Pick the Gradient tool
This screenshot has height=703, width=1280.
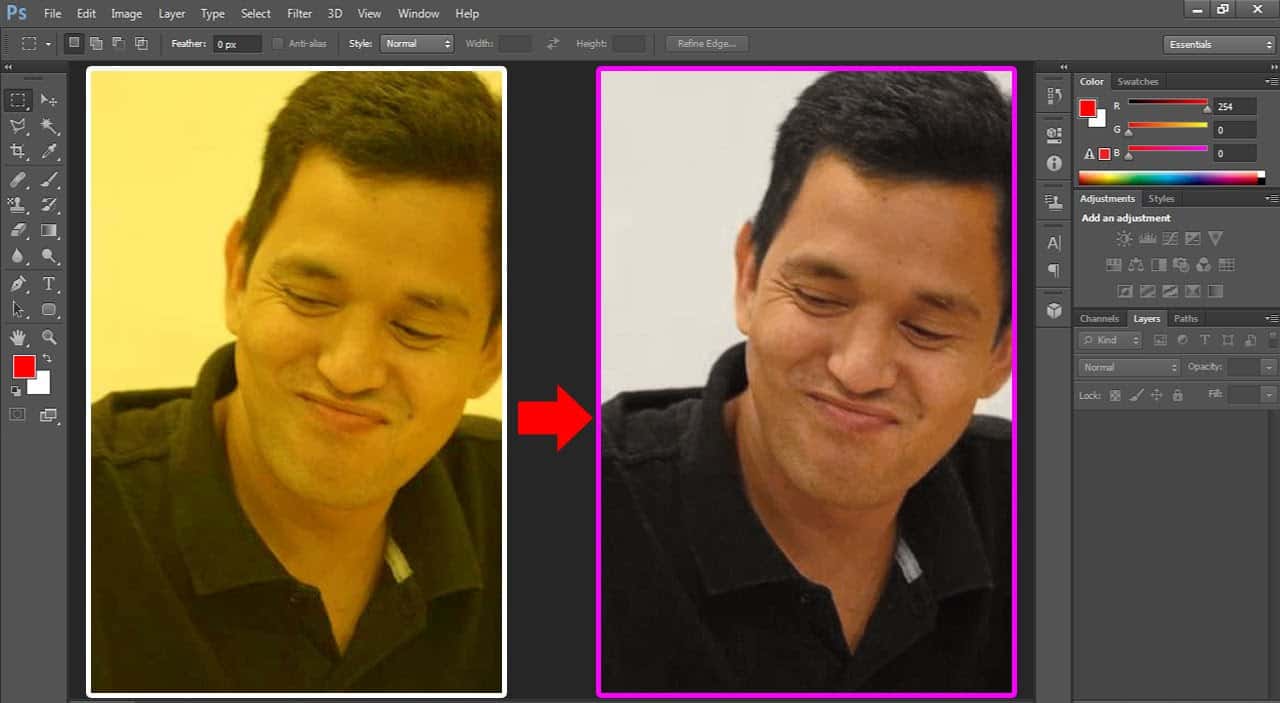click(48, 231)
